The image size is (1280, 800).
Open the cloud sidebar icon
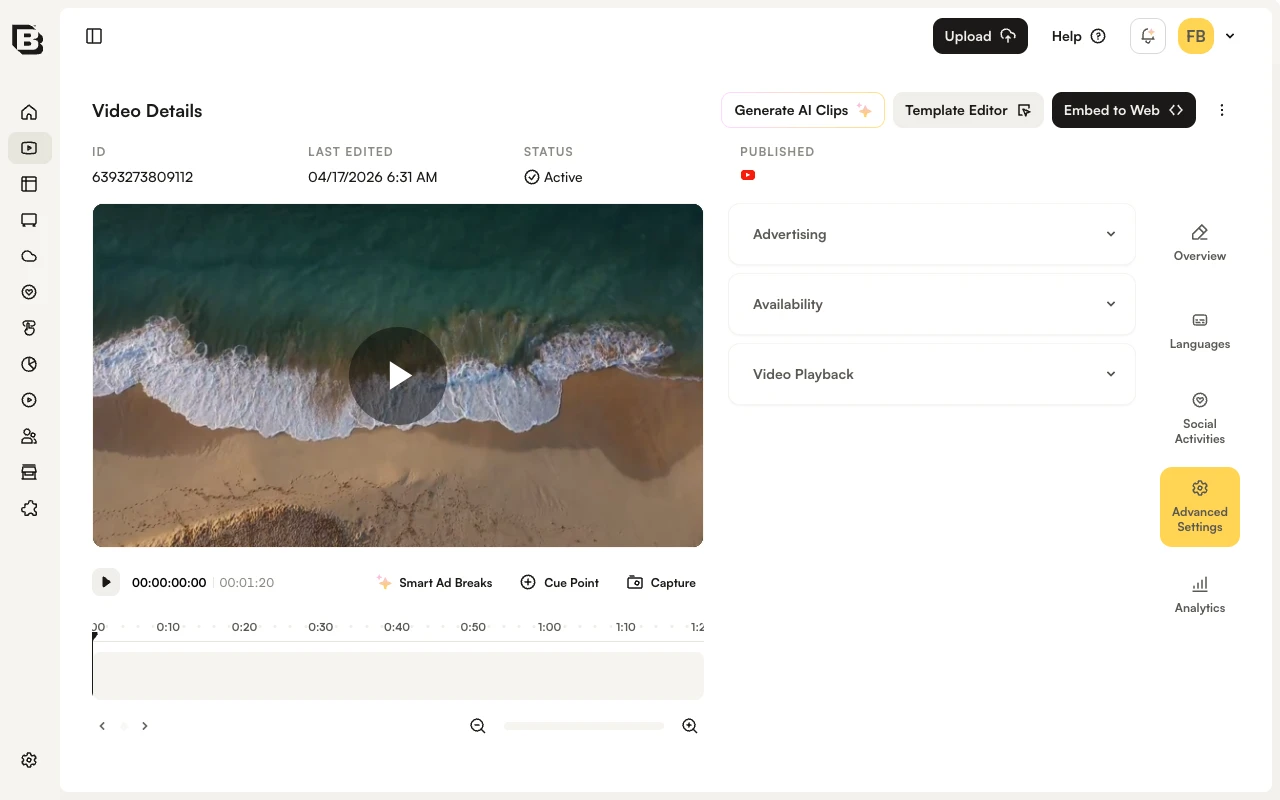tap(29, 256)
